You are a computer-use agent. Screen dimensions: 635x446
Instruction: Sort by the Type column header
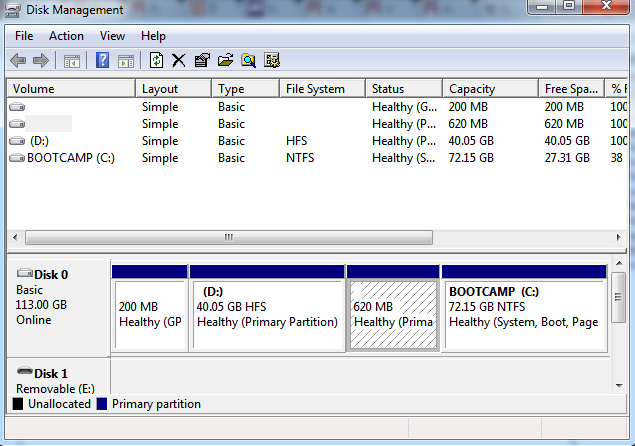[x=246, y=89]
